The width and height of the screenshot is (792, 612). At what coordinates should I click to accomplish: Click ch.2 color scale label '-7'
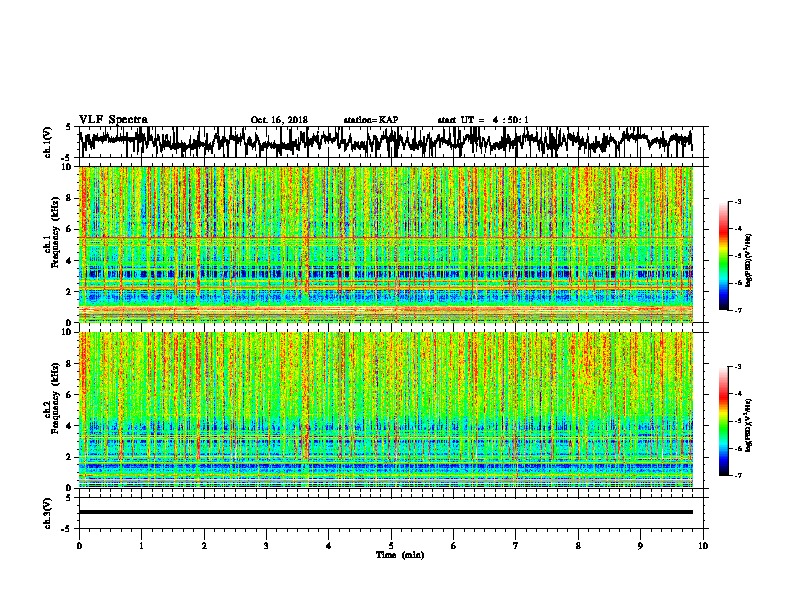point(738,476)
